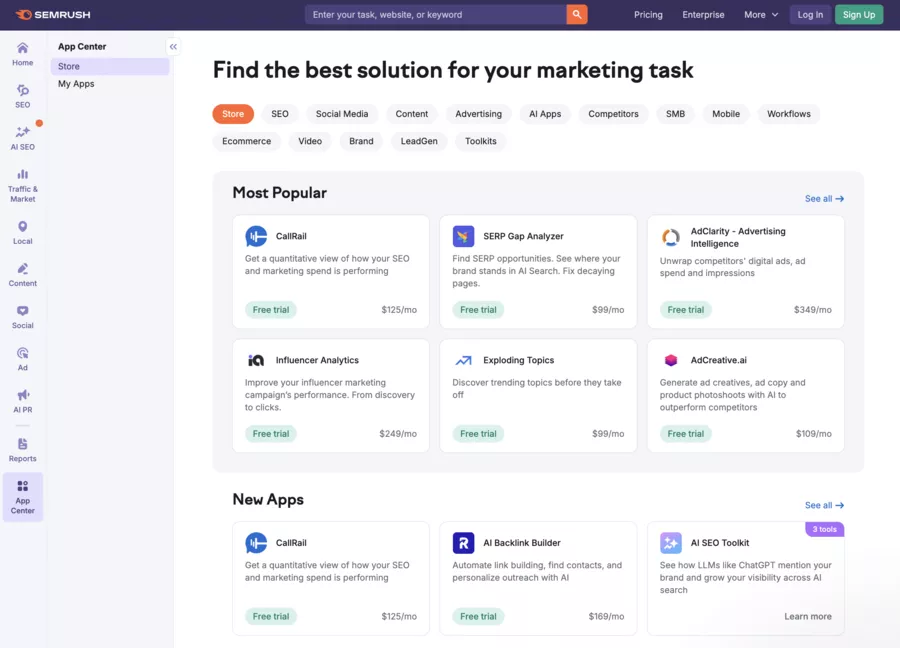Filter by Mobile category
The width and height of the screenshot is (900, 648).
point(726,114)
